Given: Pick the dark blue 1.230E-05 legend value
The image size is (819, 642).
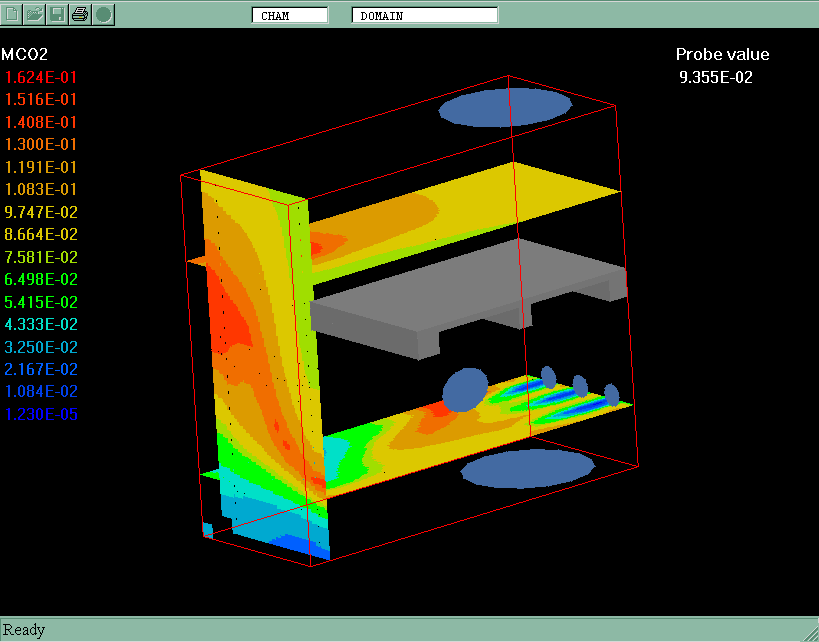Looking at the screenshot, I should (x=41, y=414).
